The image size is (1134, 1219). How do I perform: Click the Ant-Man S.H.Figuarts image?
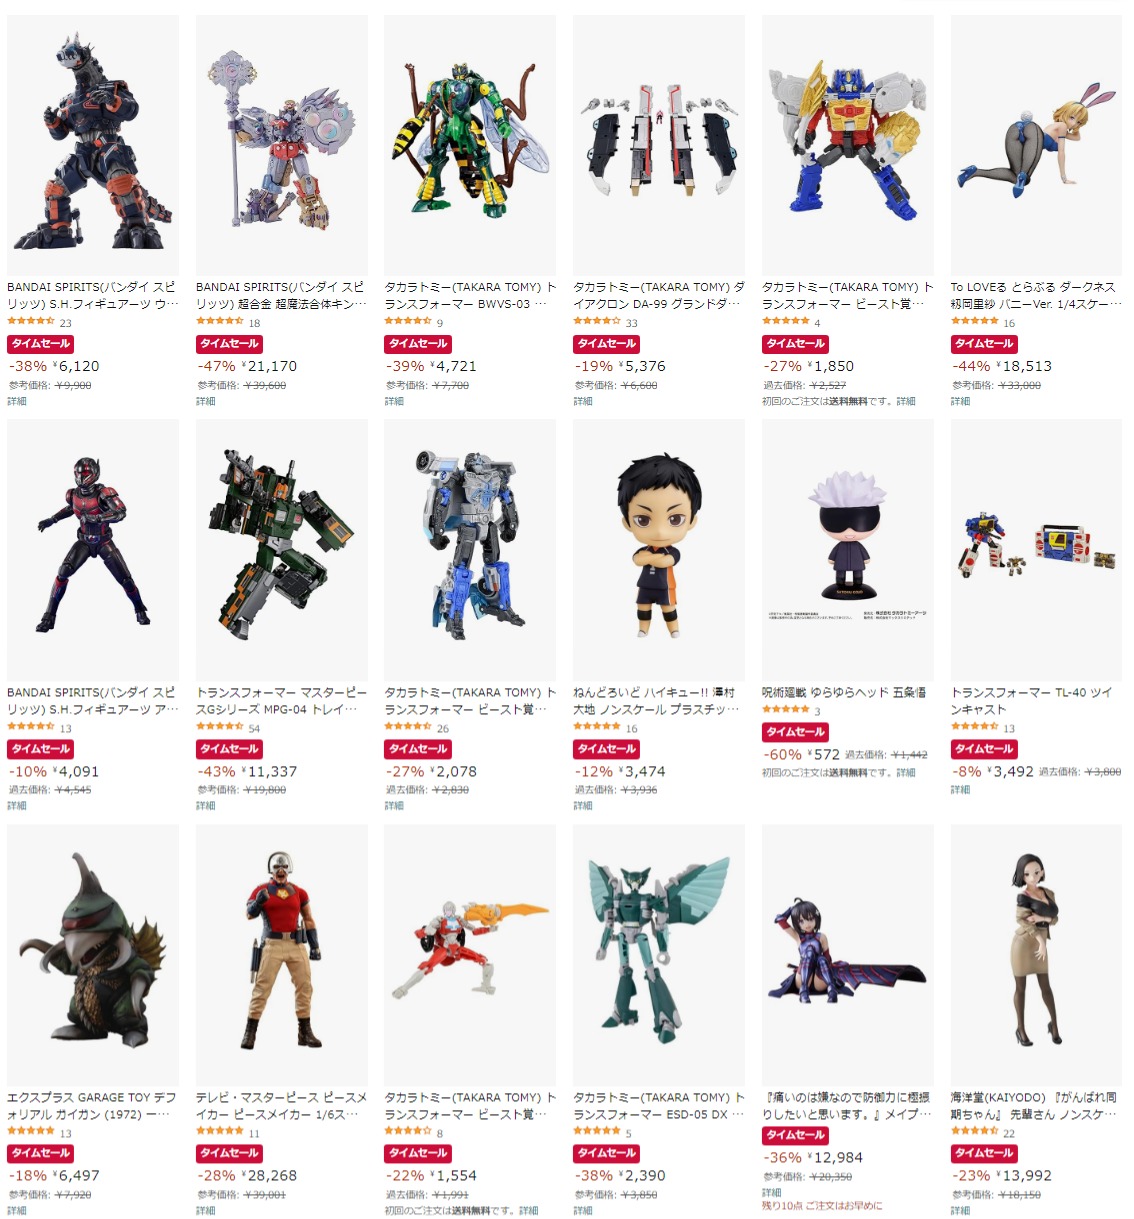pyautogui.click(x=93, y=550)
